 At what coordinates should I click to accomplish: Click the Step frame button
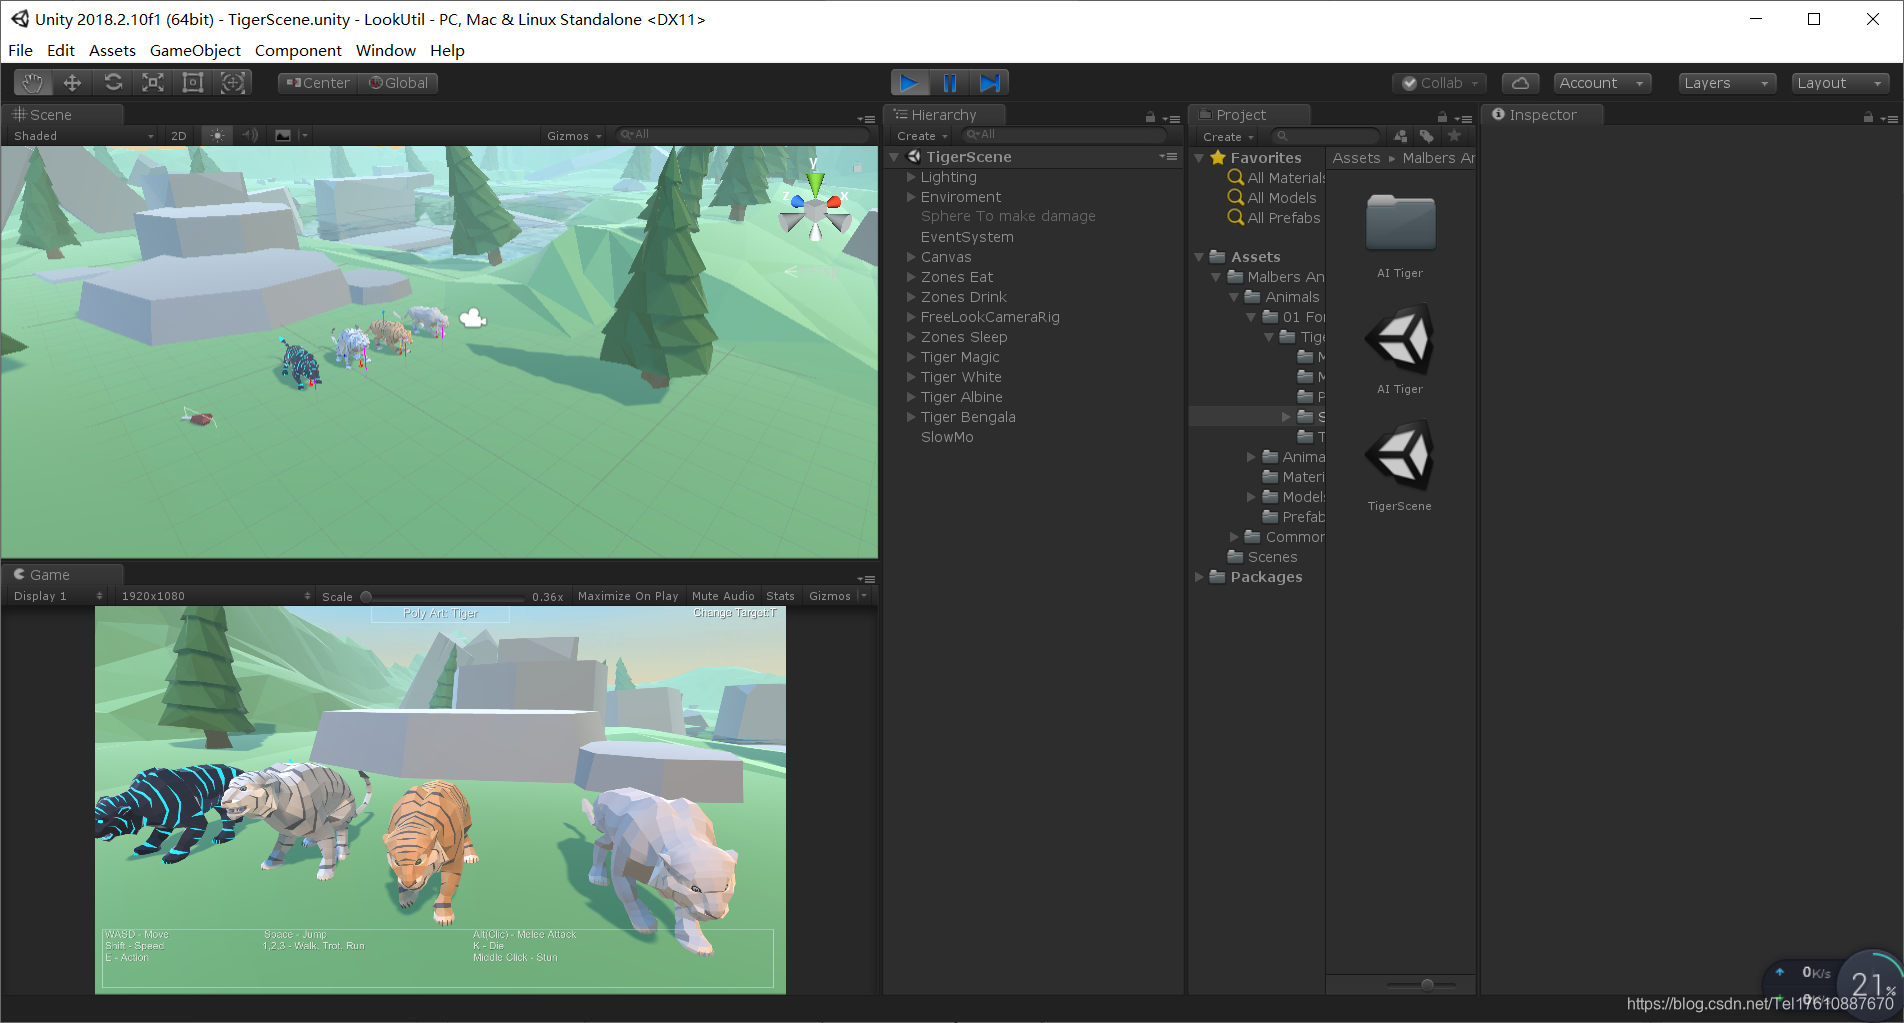point(989,83)
